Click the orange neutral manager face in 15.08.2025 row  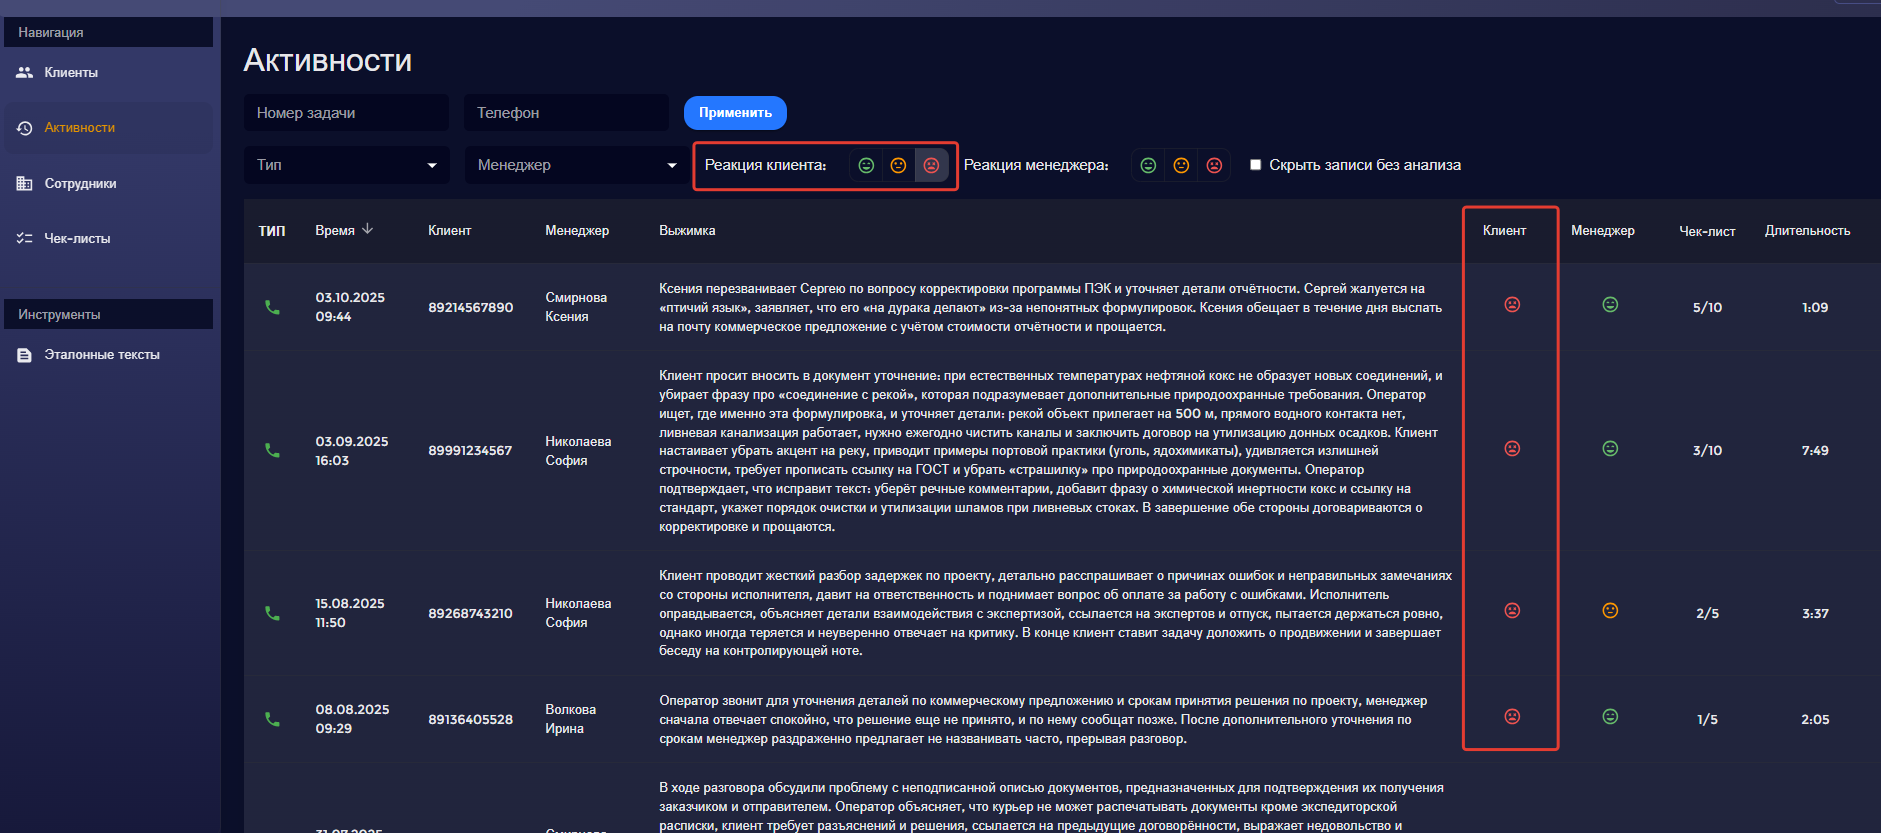coord(1610,611)
